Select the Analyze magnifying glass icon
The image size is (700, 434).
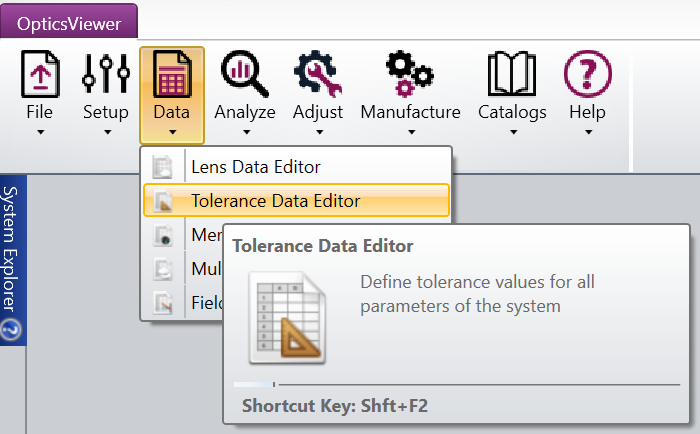click(244, 75)
